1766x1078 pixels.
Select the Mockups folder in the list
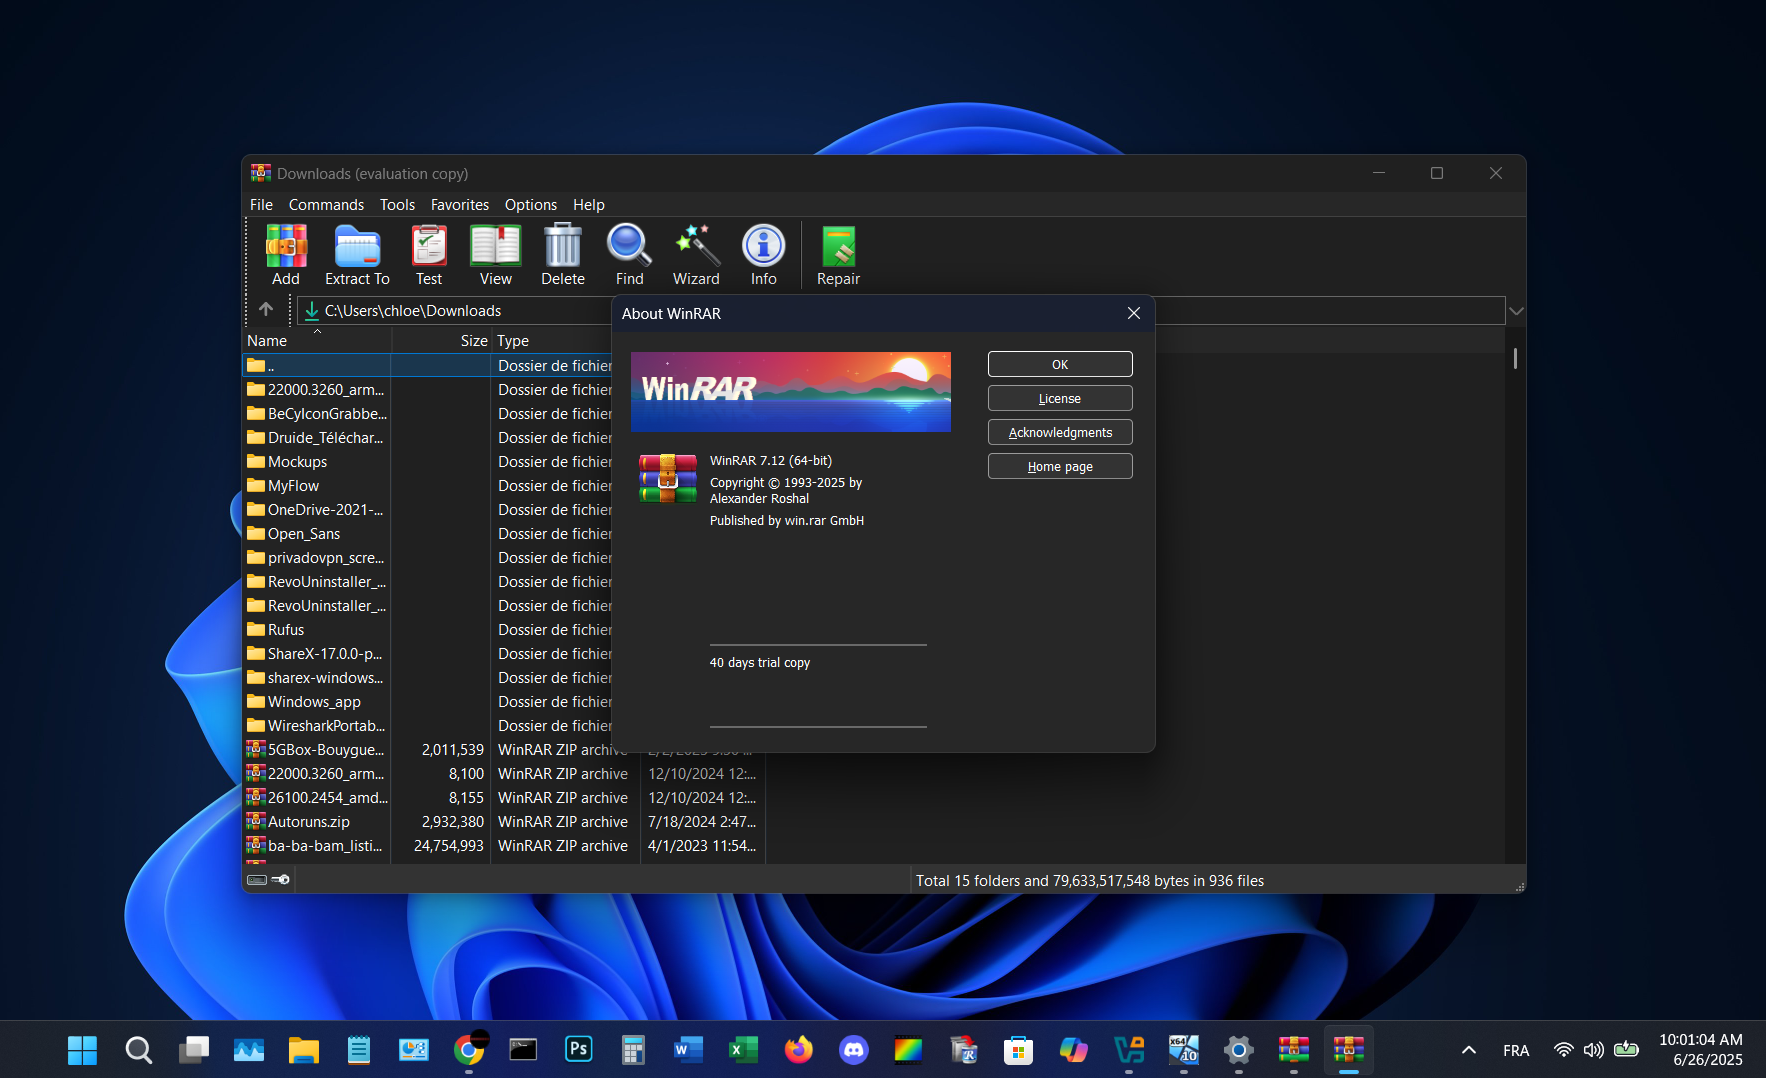click(x=296, y=461)
